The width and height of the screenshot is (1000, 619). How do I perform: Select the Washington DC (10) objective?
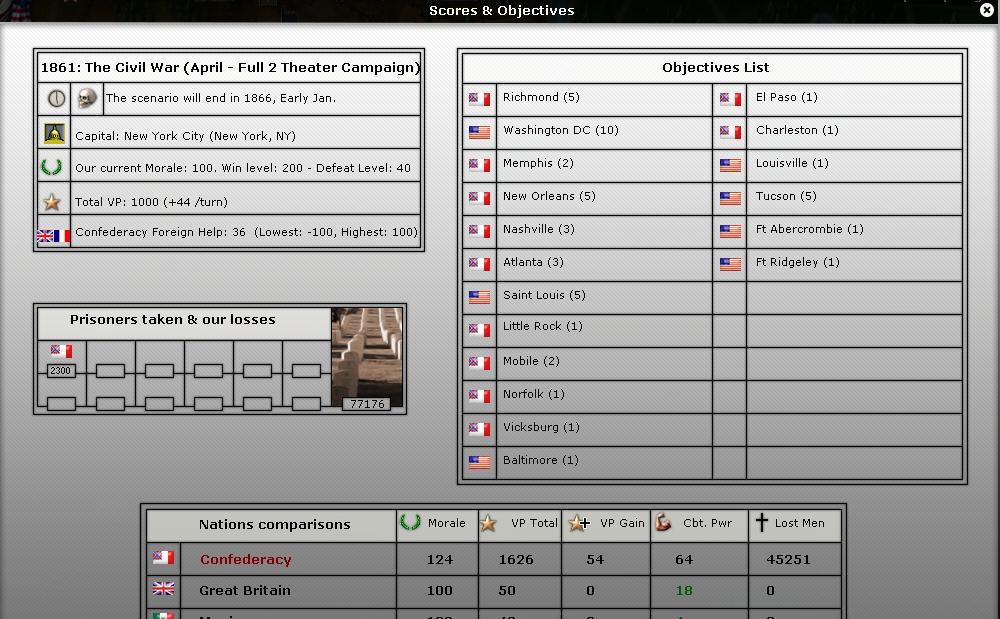pyautogui.click(x=560, y=131)
